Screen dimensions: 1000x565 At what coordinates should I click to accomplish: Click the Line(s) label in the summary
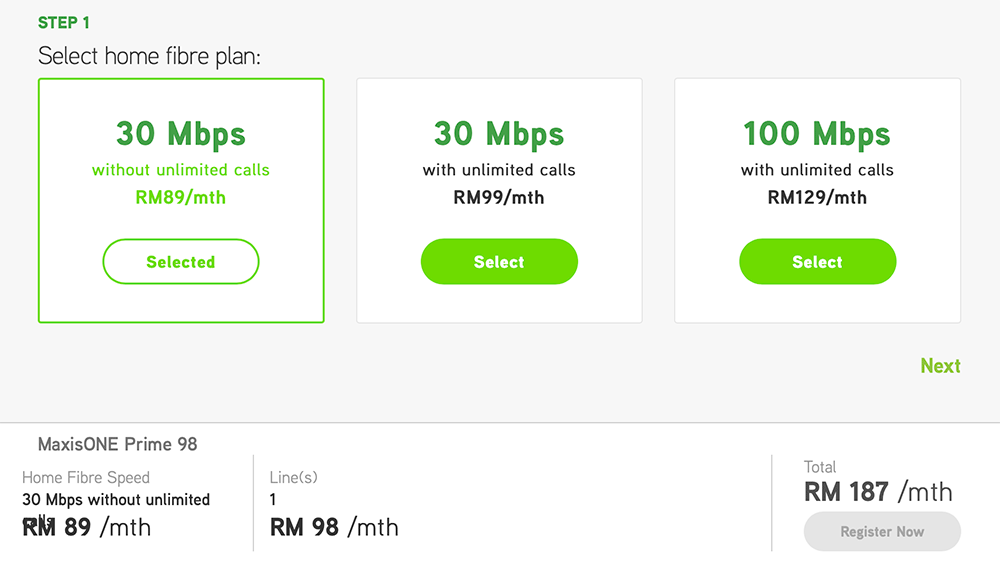pyautogui.click(x=294, y=478)
